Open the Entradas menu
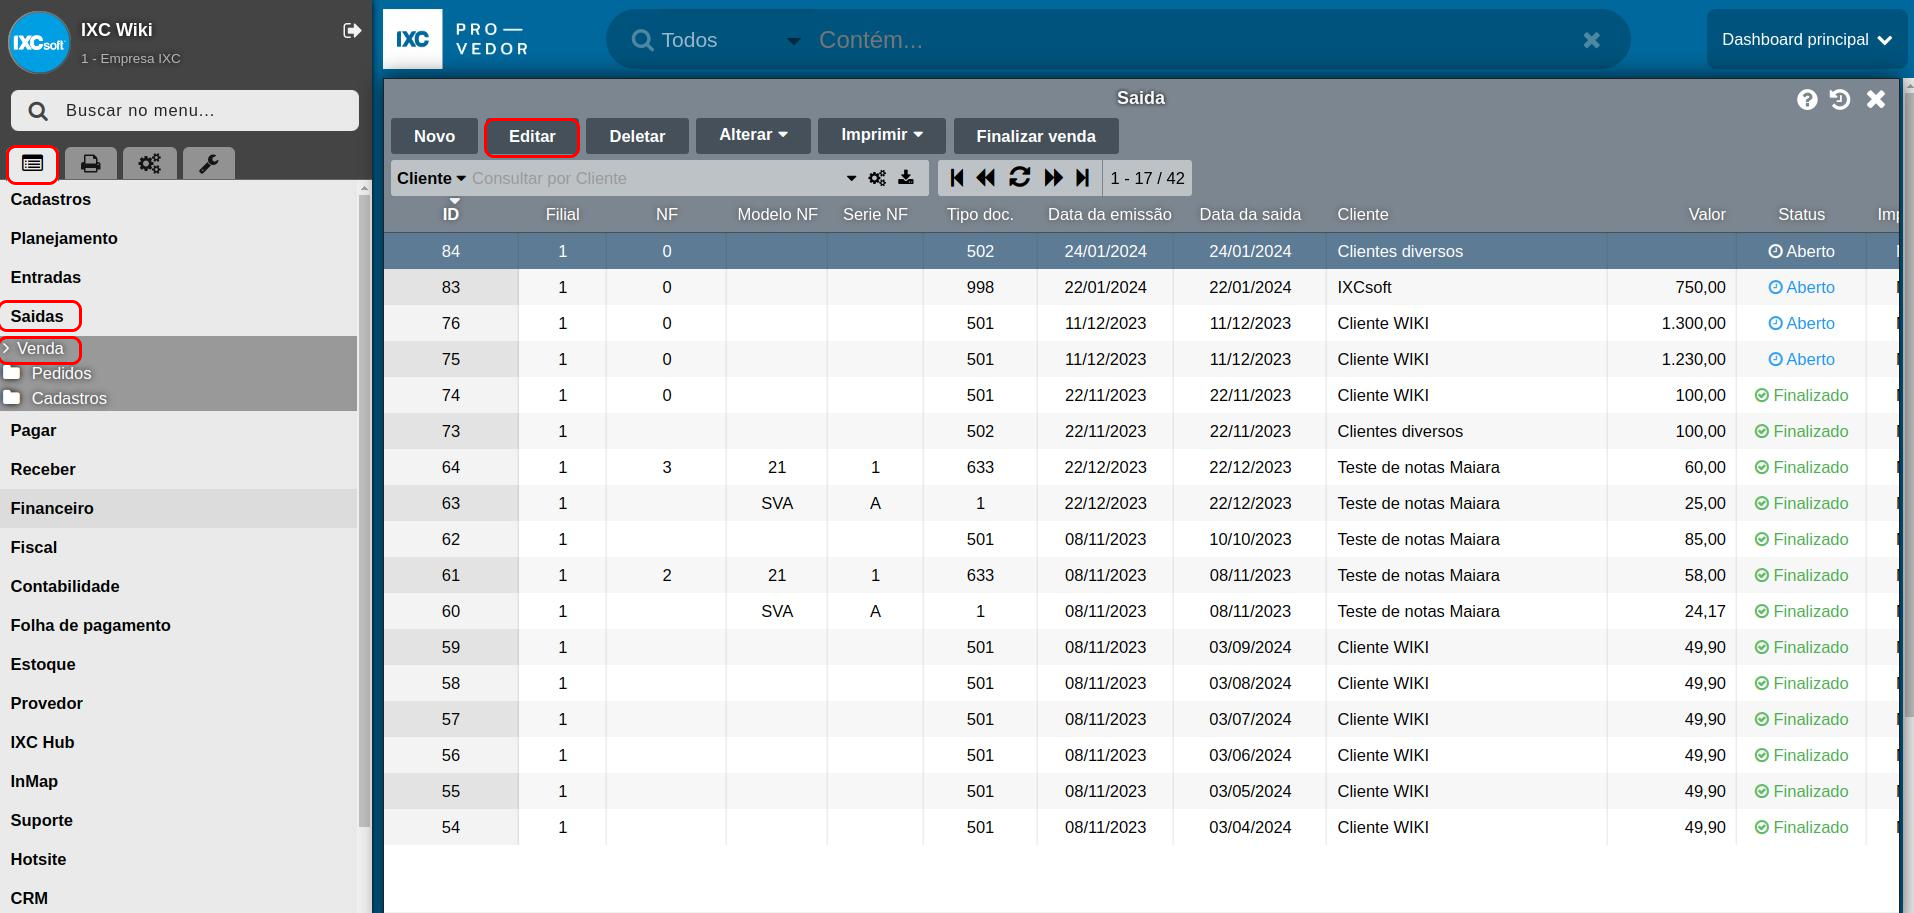The width and height of the screenshot is (1914, 913). click(x=46, y=277)
